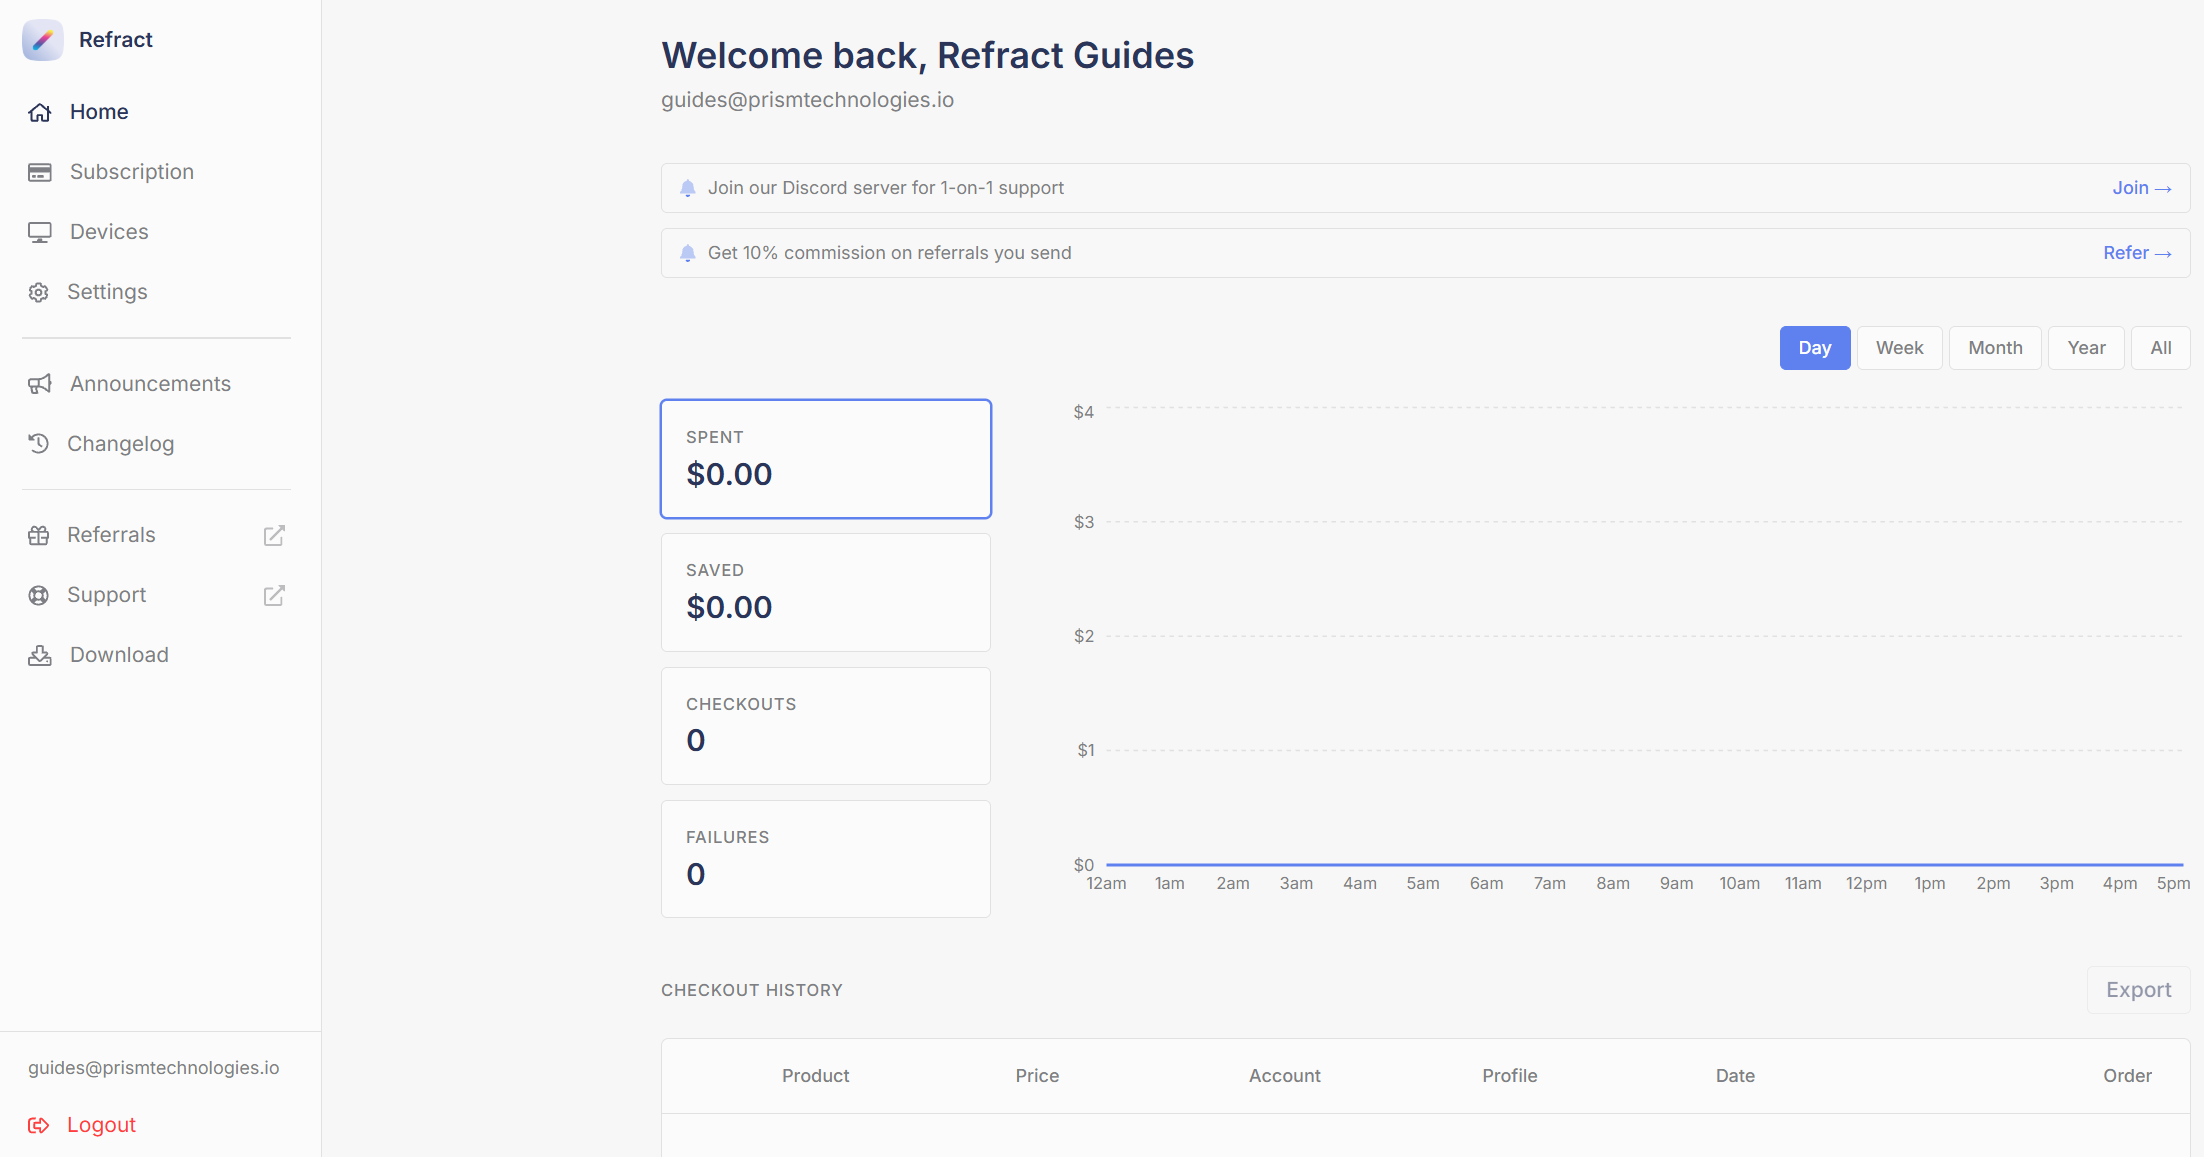Screen dimensions: 2204x1157
Task: Export the checkout history
Action: pos(2138,990)
